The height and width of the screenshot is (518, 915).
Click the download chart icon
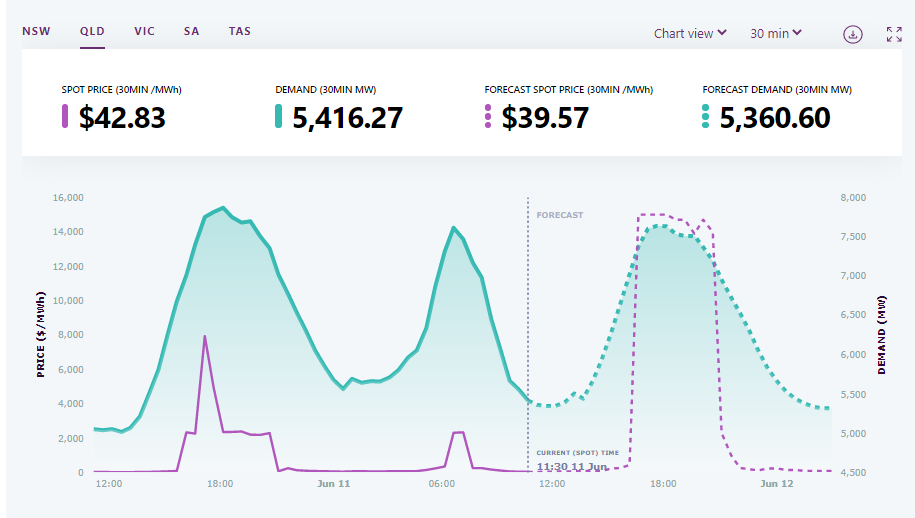pos(852,34)
